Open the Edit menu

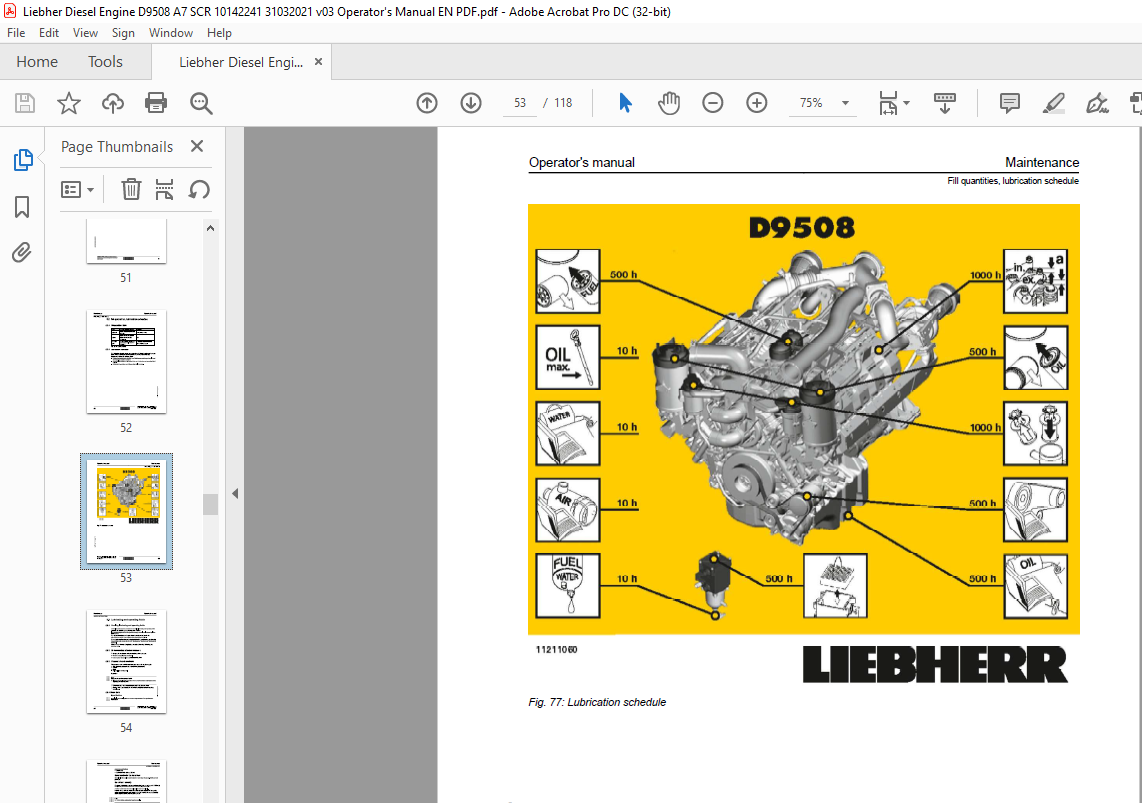pos(49,33)
